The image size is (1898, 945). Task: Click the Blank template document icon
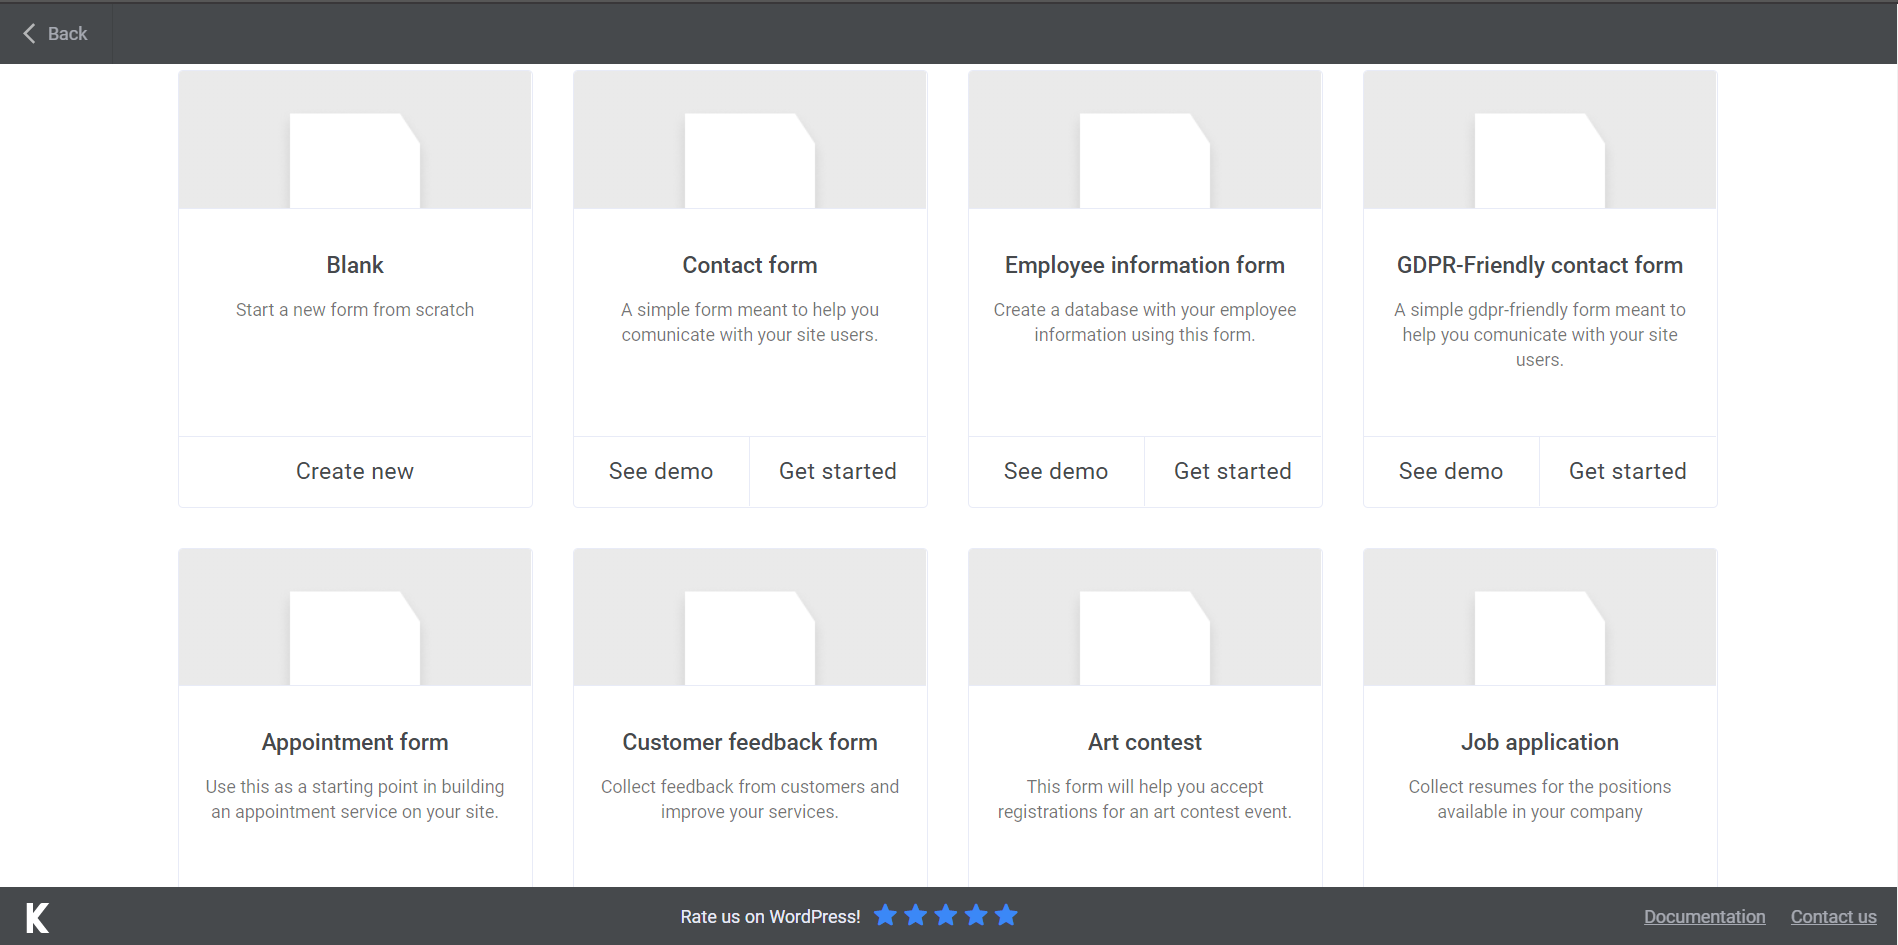point(354,160)
